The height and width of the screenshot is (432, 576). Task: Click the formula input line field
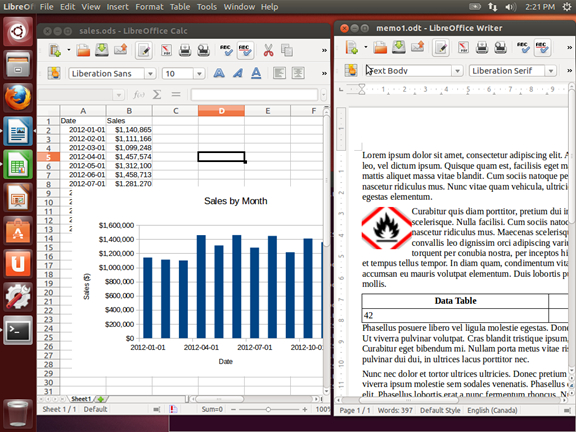click(254, 95)
